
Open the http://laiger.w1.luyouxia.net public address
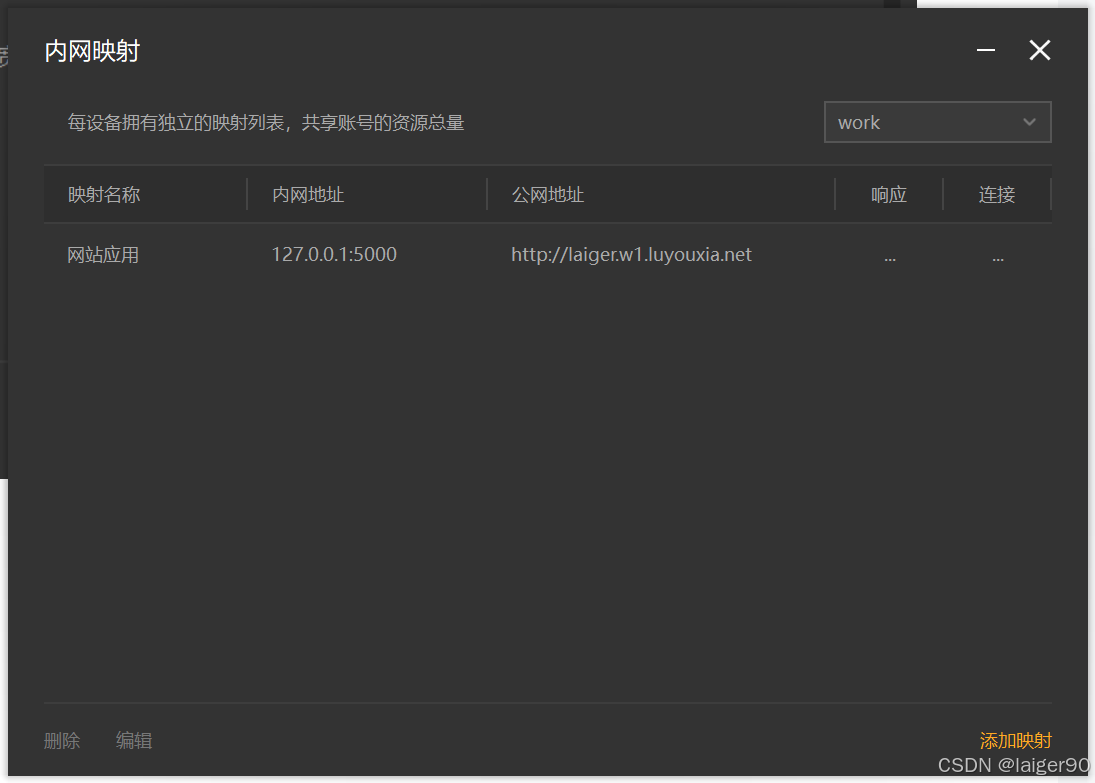click(x=631, y=254)
